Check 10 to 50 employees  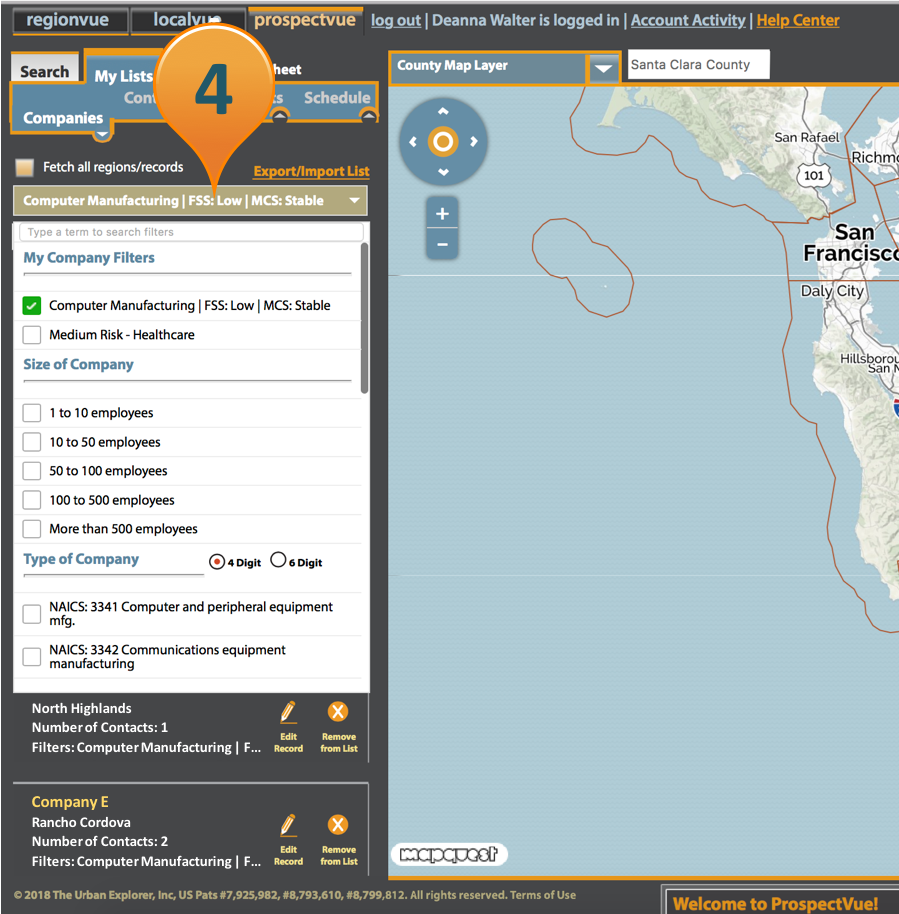[31, 442]
